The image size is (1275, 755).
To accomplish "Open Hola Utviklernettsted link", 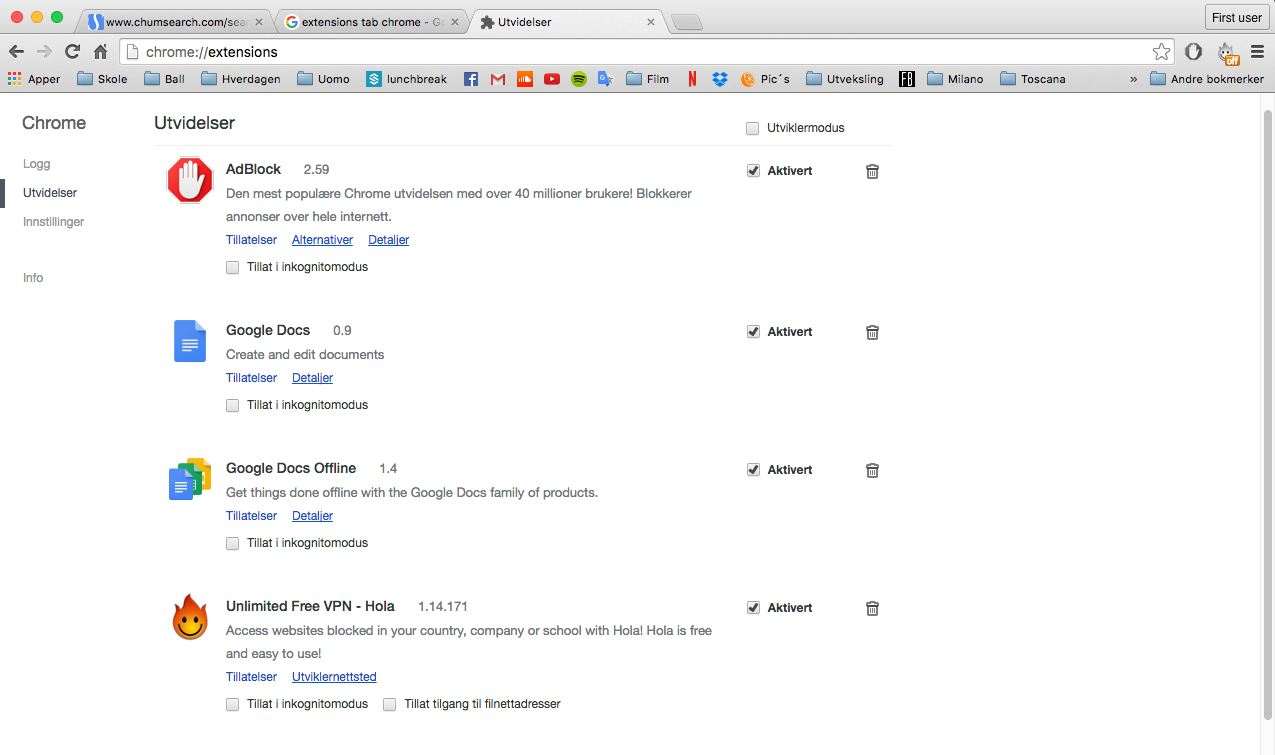I will (334, 677).
